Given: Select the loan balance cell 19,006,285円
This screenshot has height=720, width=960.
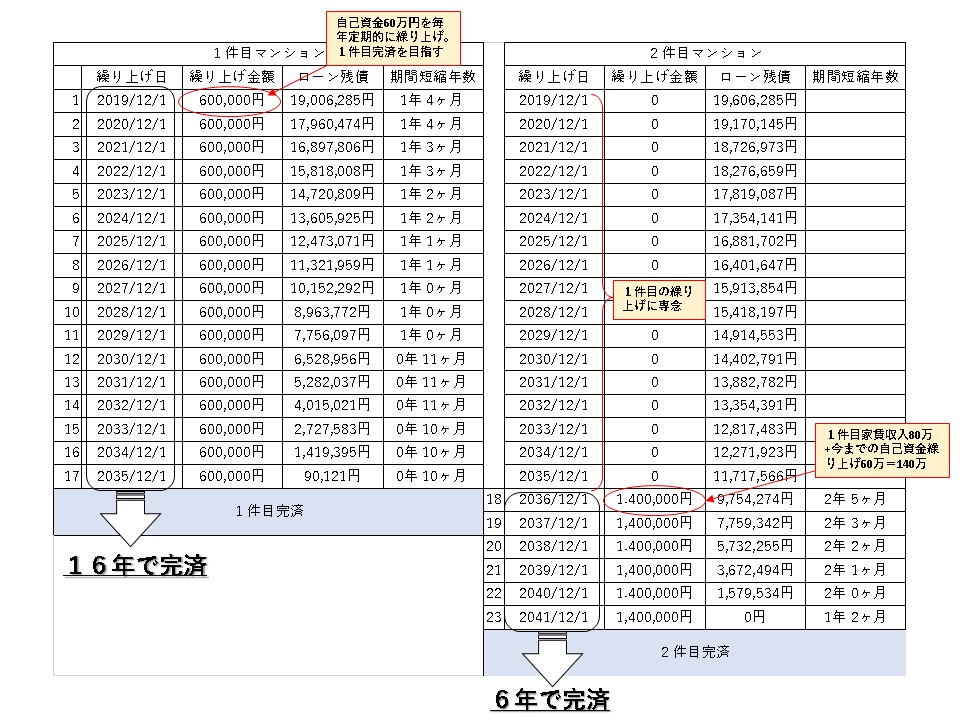Looking at the screenshot, I should (x=331, y=100).
